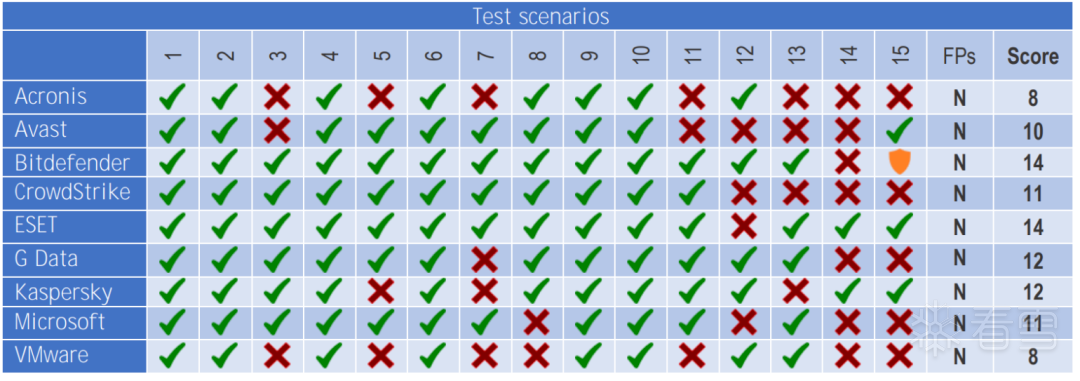Select the Score column header
This screenshot has height=381, width=1080.
[1033, 55]
